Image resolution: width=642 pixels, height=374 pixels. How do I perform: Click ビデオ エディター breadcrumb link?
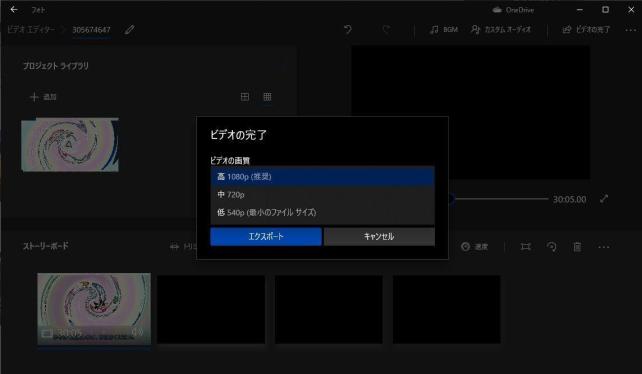[x=31, y=29]
